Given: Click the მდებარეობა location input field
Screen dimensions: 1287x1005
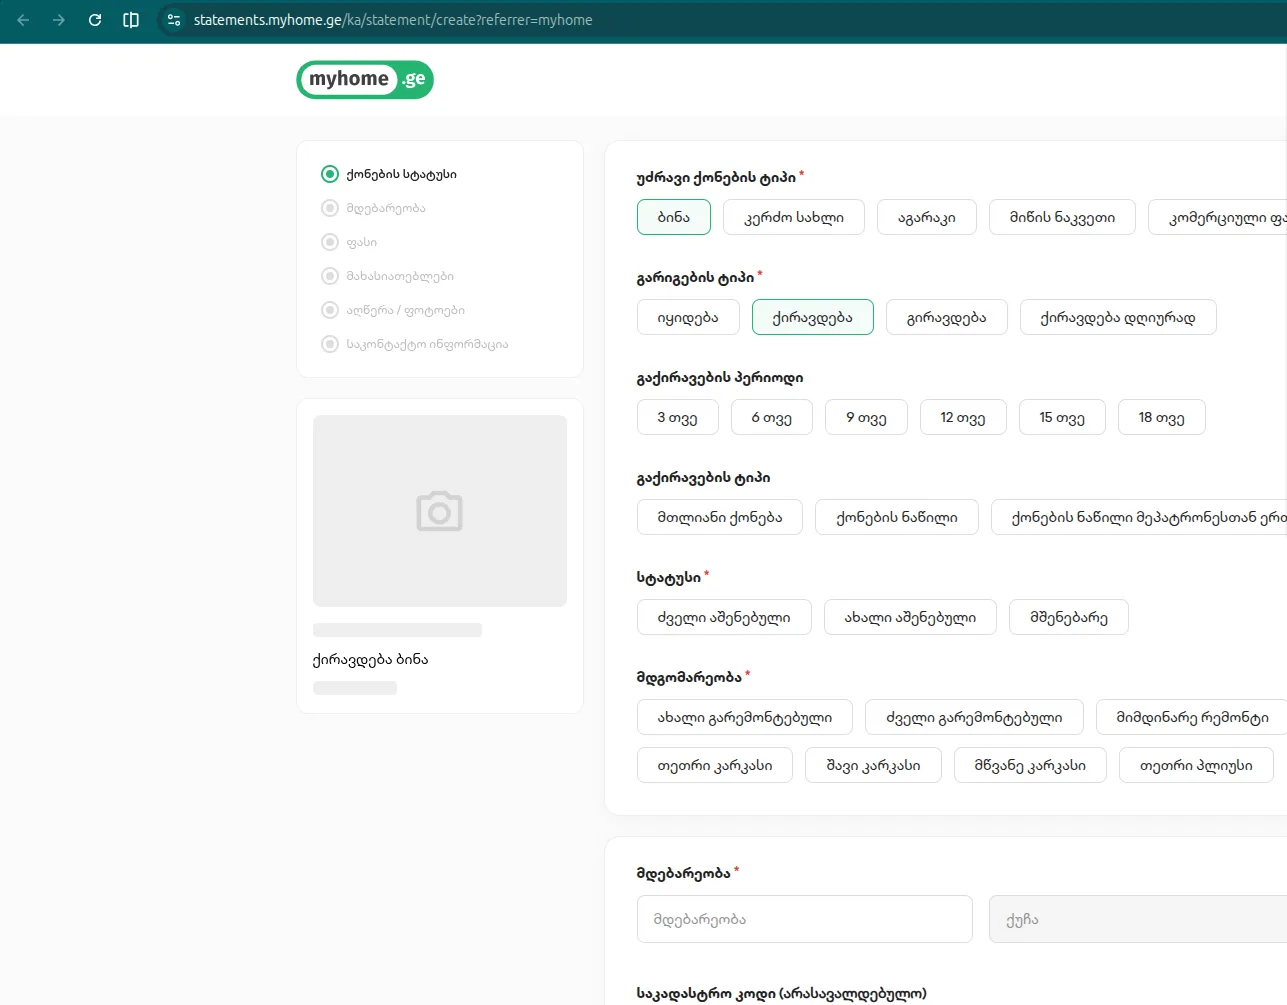Looking at the screenshot, I should (805, 919).
